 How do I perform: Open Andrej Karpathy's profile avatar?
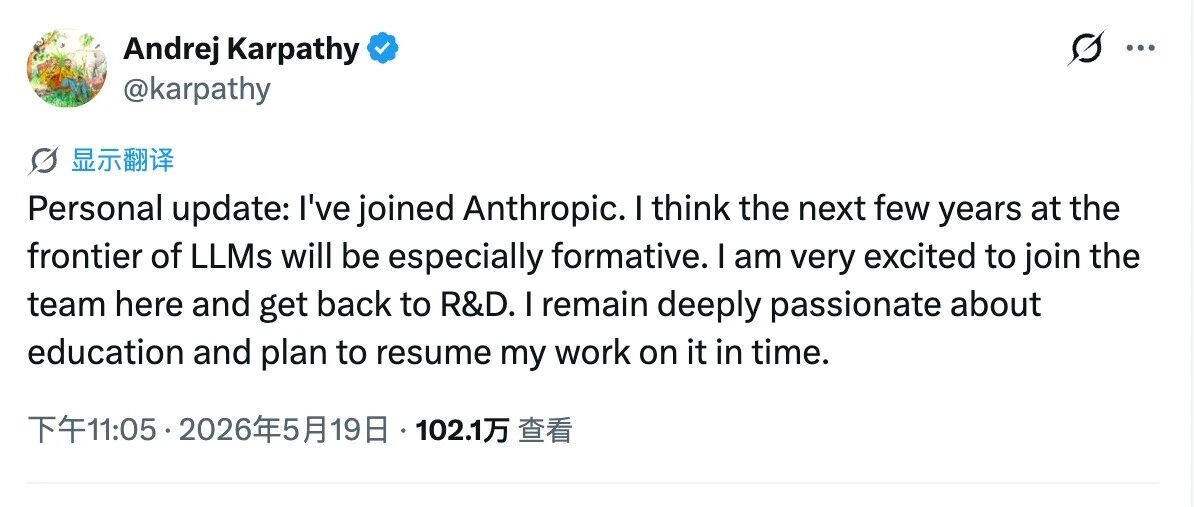tap(67, 69)
